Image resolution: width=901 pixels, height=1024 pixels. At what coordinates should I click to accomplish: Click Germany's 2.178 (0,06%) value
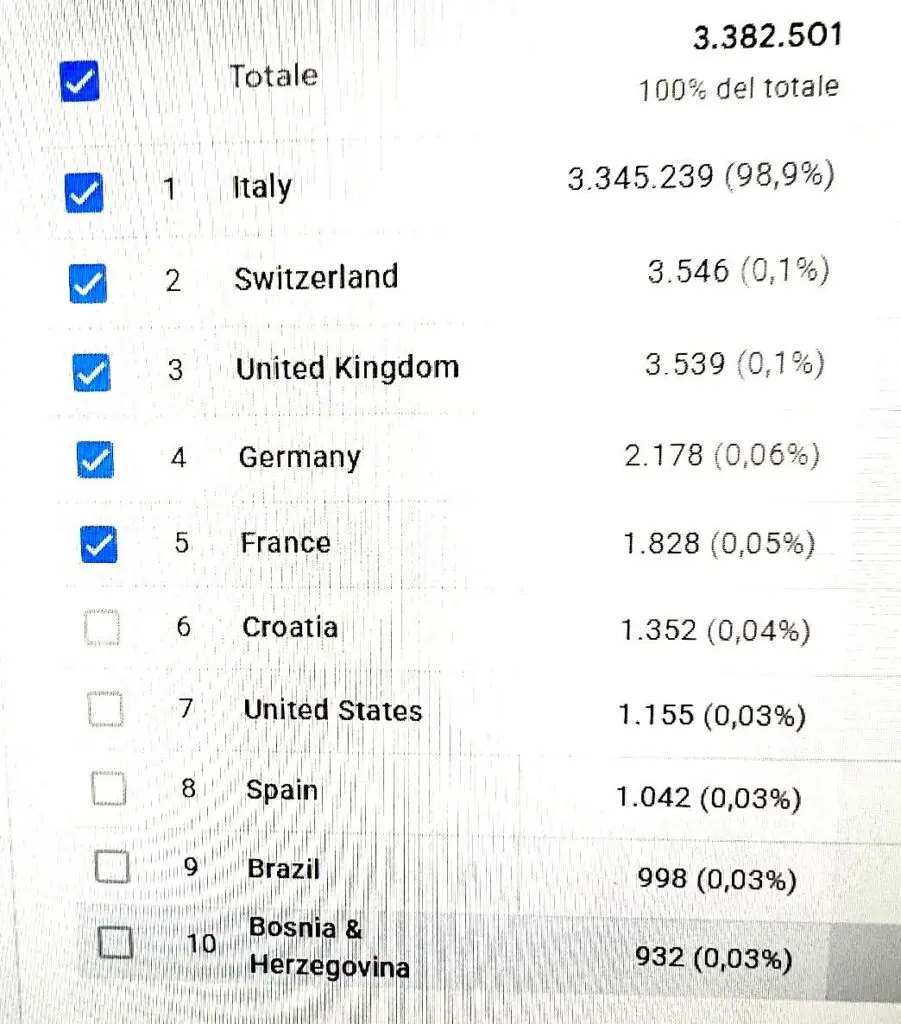722,455
